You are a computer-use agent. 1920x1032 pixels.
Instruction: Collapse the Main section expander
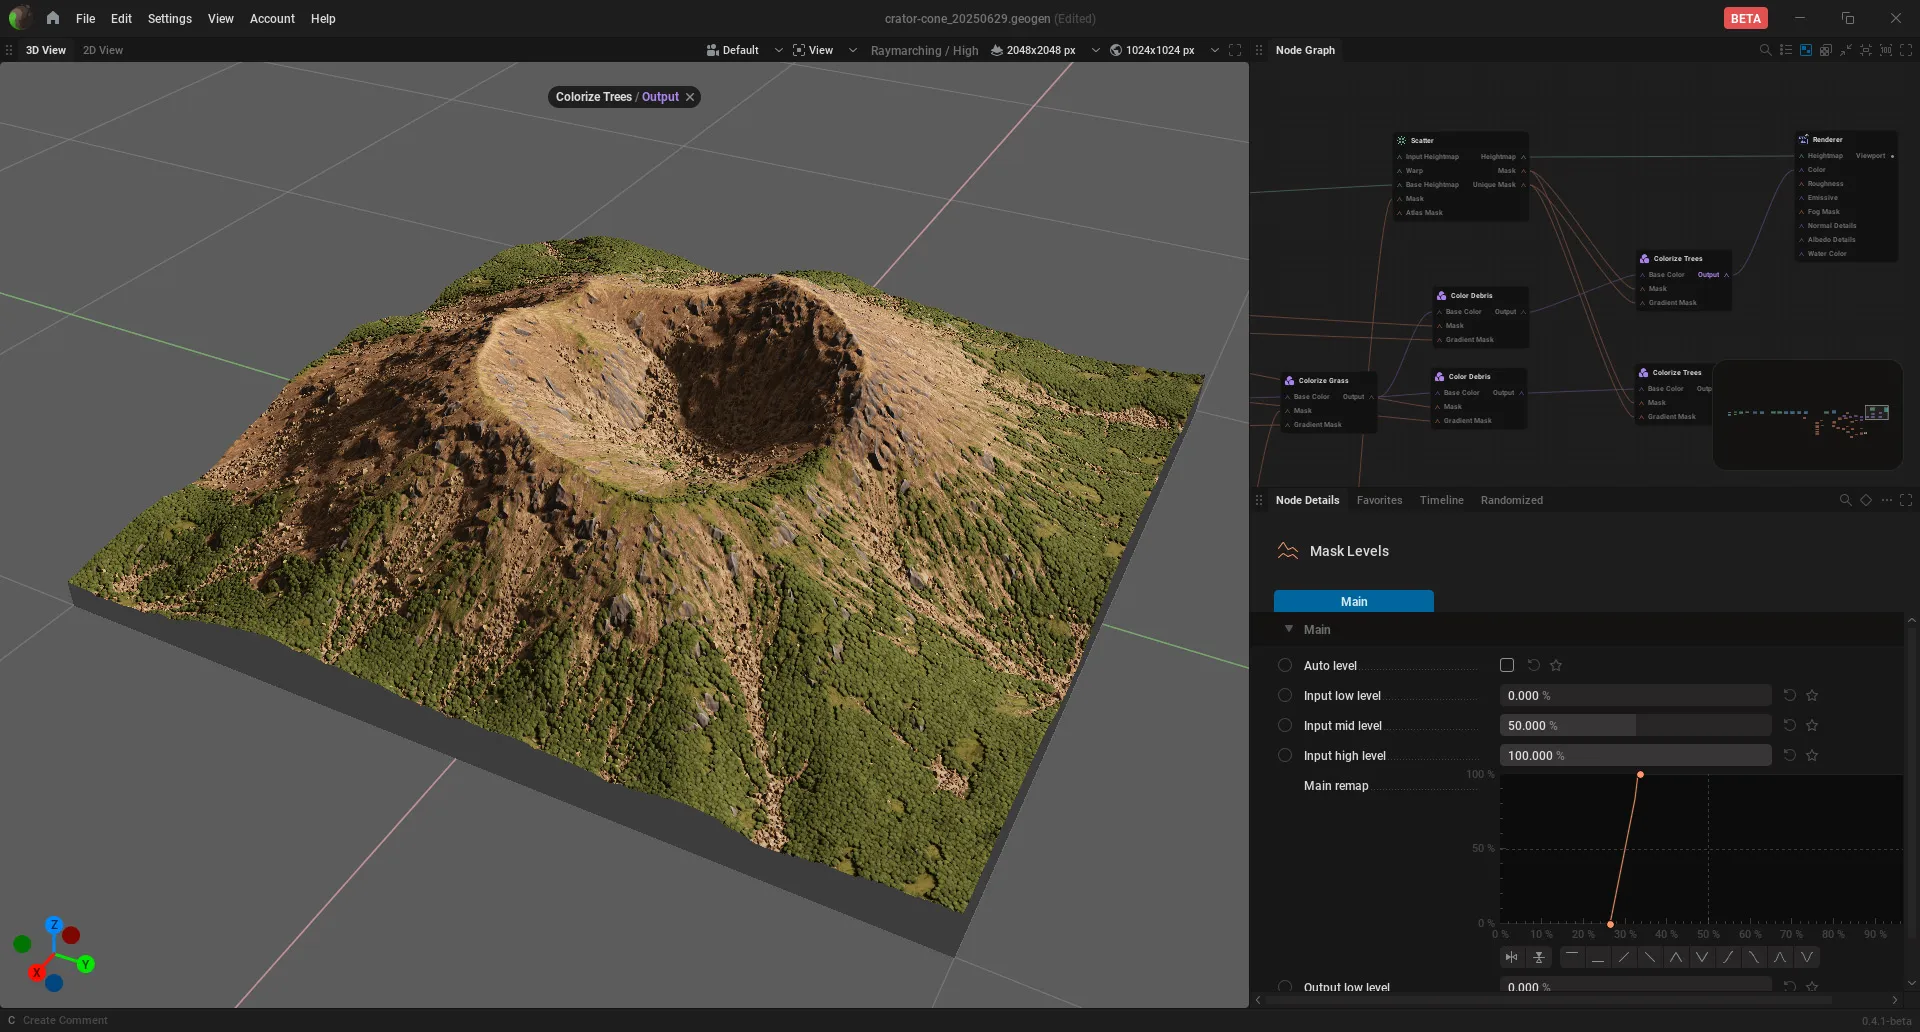point(1289,629)
